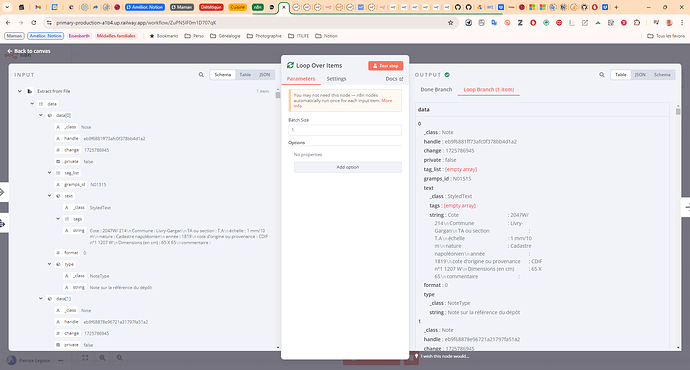The width and height of the screenshot is (690, 370).
Task: Switch the INPUT view to JSON
Action: (x=264, y=75)
